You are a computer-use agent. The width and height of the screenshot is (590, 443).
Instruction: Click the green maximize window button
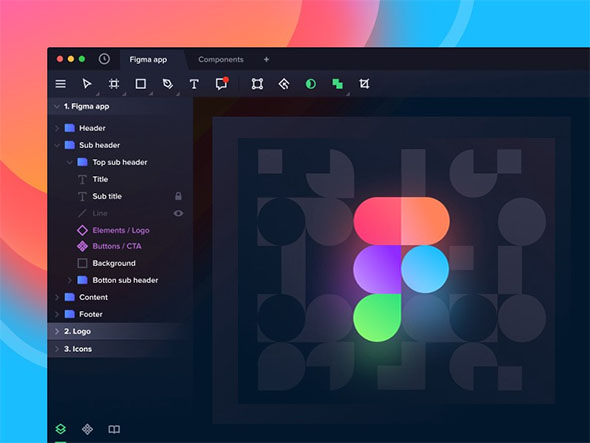tap(82, 59)
